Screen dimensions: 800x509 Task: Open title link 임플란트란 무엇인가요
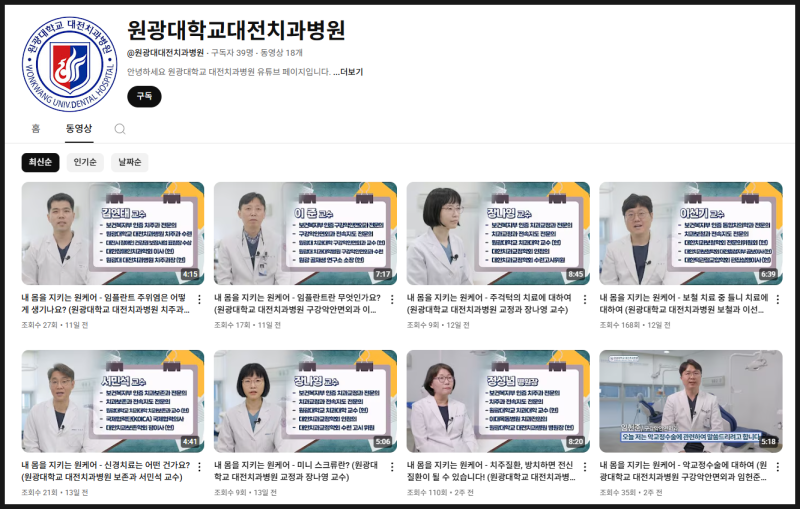(297, 303)
